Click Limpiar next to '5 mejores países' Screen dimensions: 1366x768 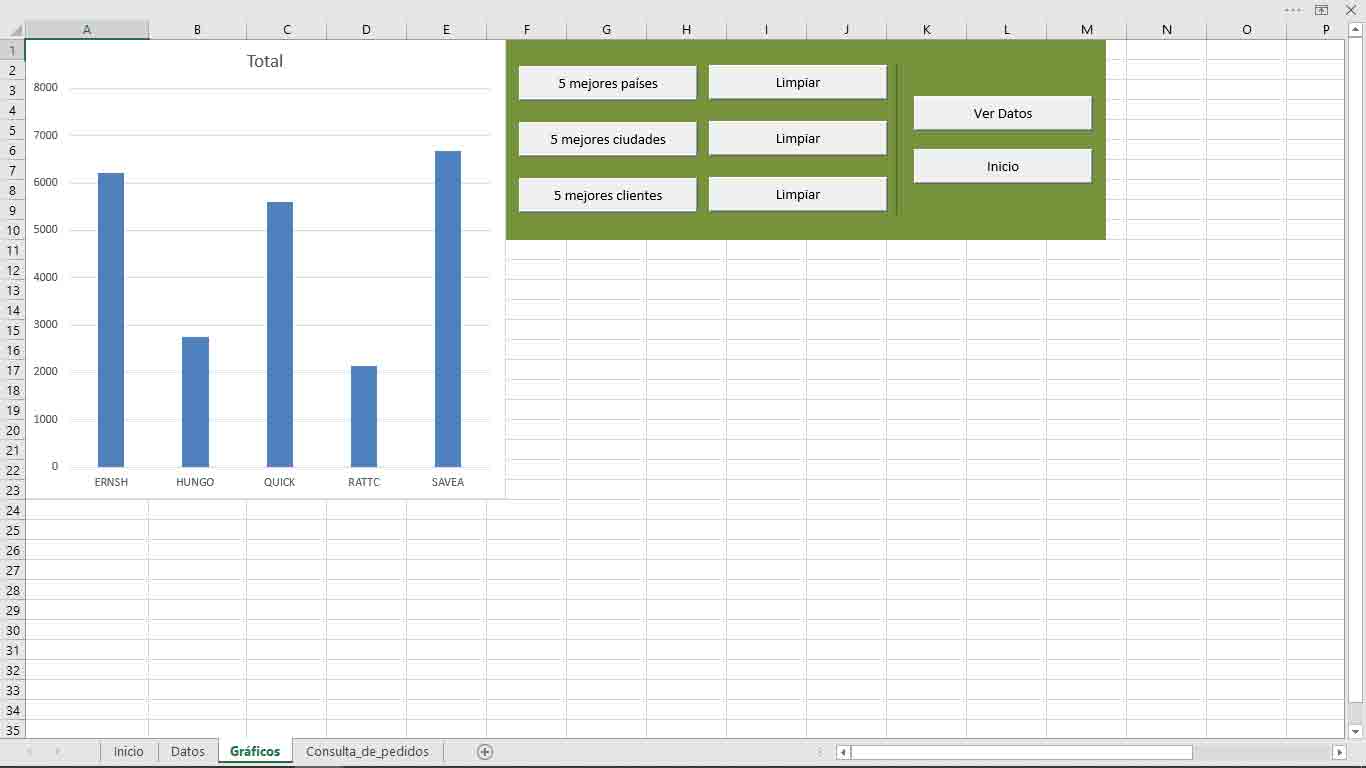[797, 82]
